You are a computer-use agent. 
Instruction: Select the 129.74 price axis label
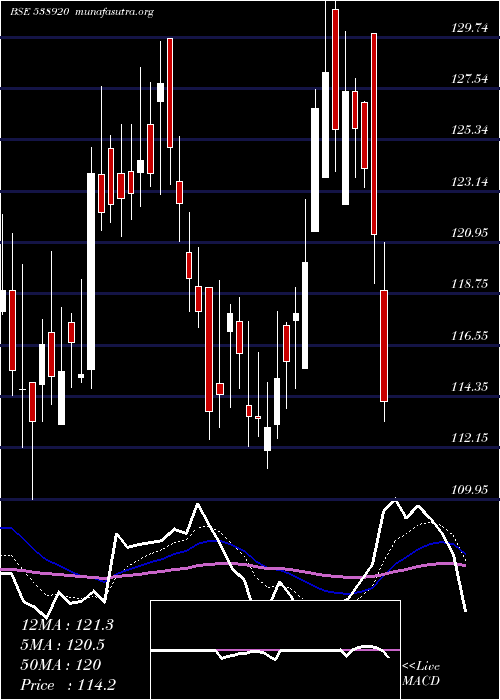pyautogui.click(x=470, y=28)
